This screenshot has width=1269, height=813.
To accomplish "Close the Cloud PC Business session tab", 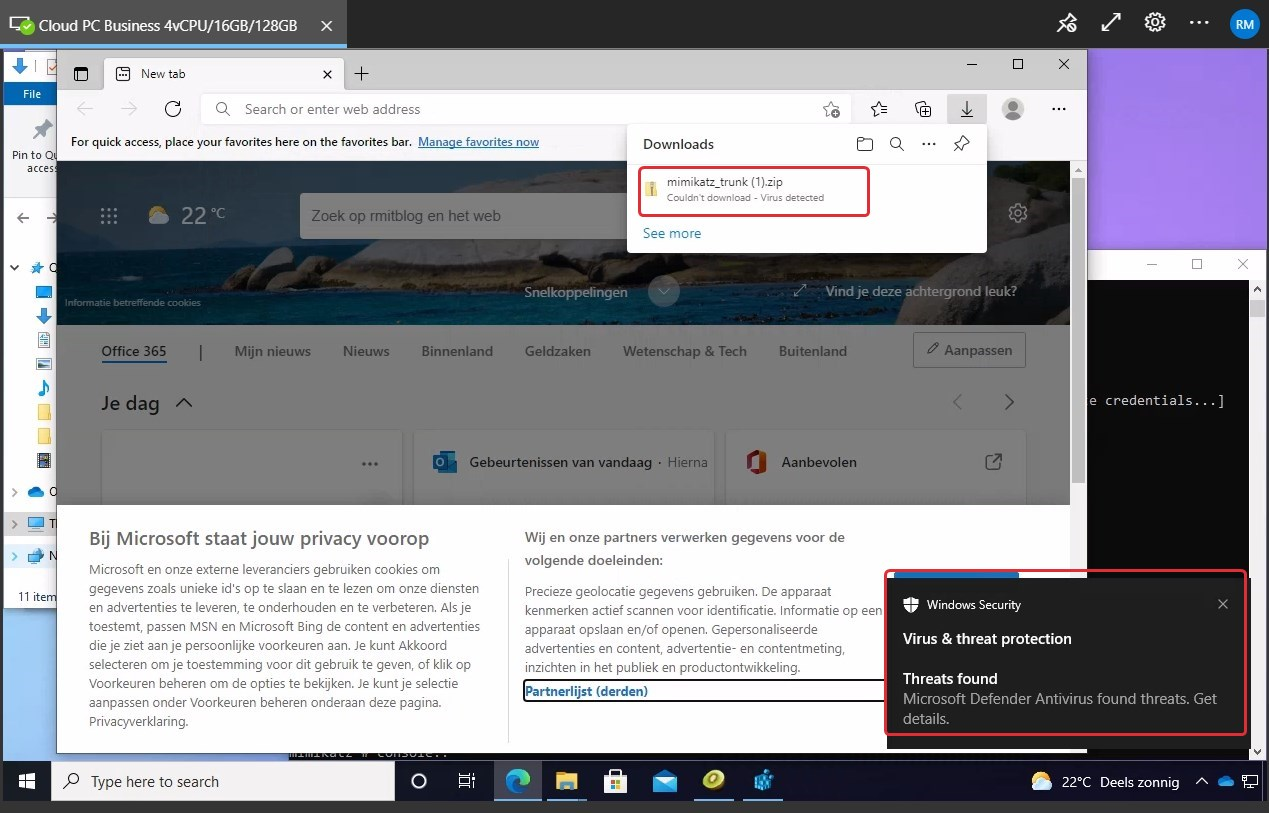I will click(326, 25).
